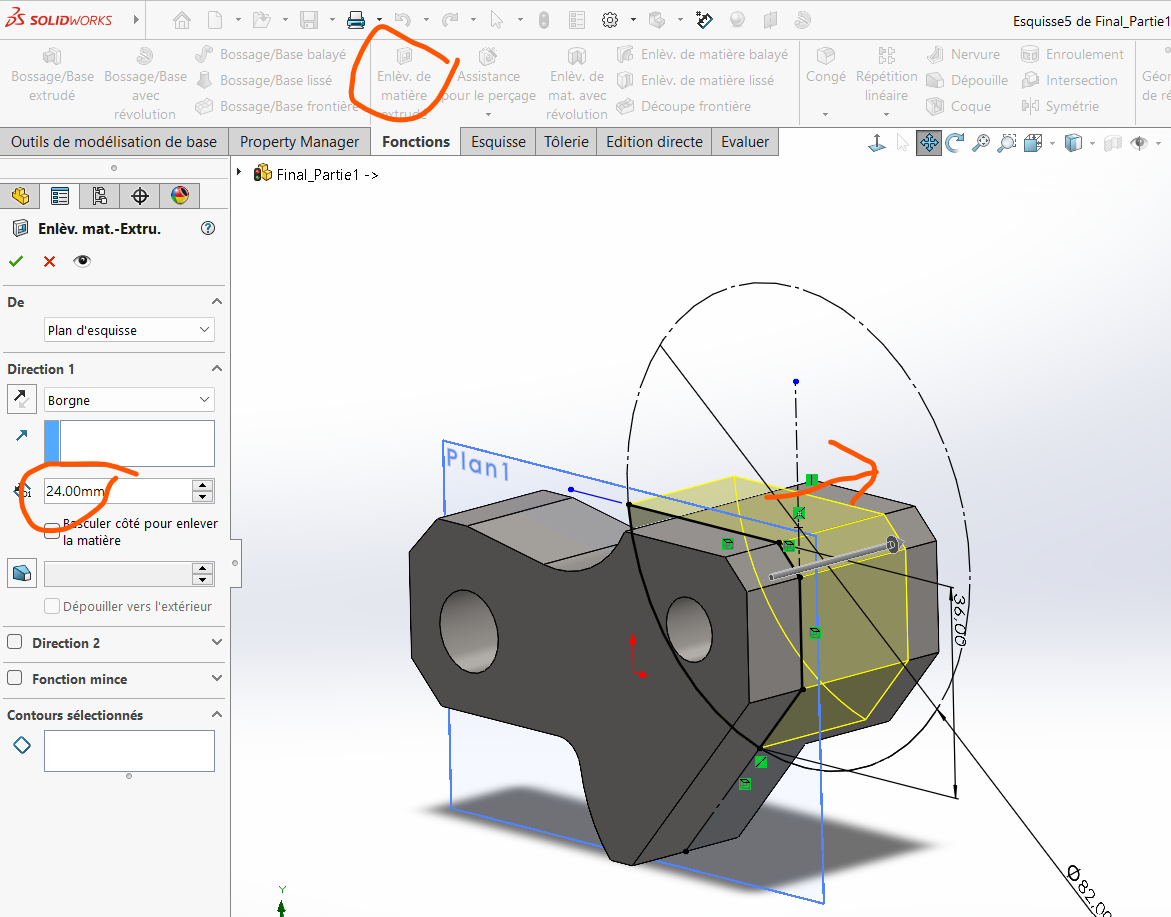Click the Dépouille command
This screenshot has height=917, width=1171.
pos(967,81)
